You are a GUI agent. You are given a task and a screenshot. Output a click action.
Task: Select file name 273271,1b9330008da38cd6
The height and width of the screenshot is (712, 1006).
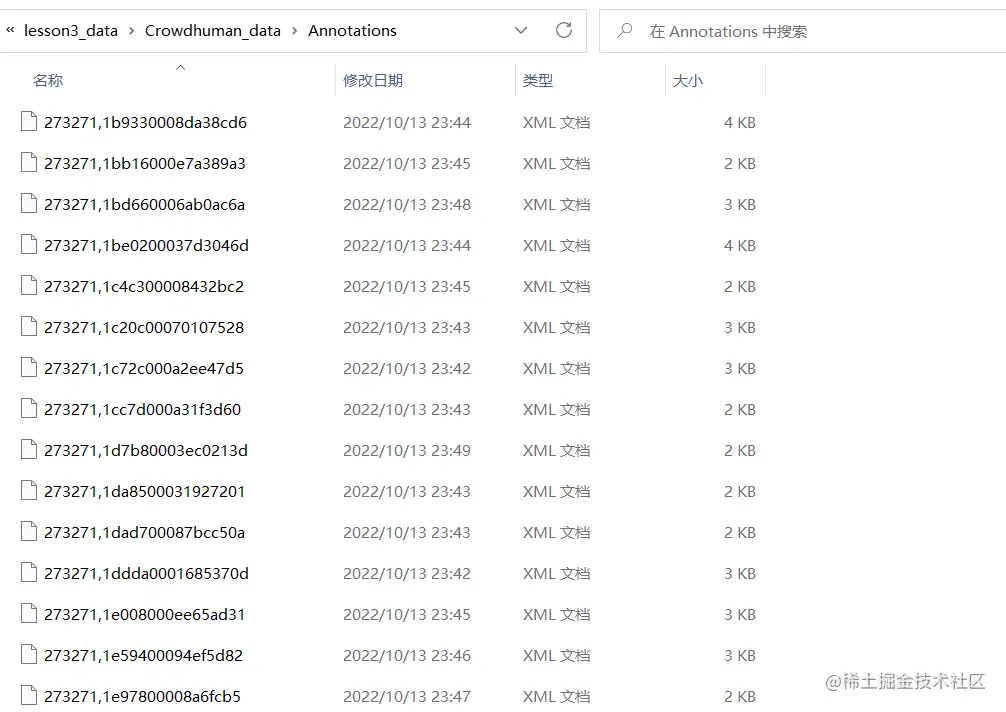[x=146, y=123]
